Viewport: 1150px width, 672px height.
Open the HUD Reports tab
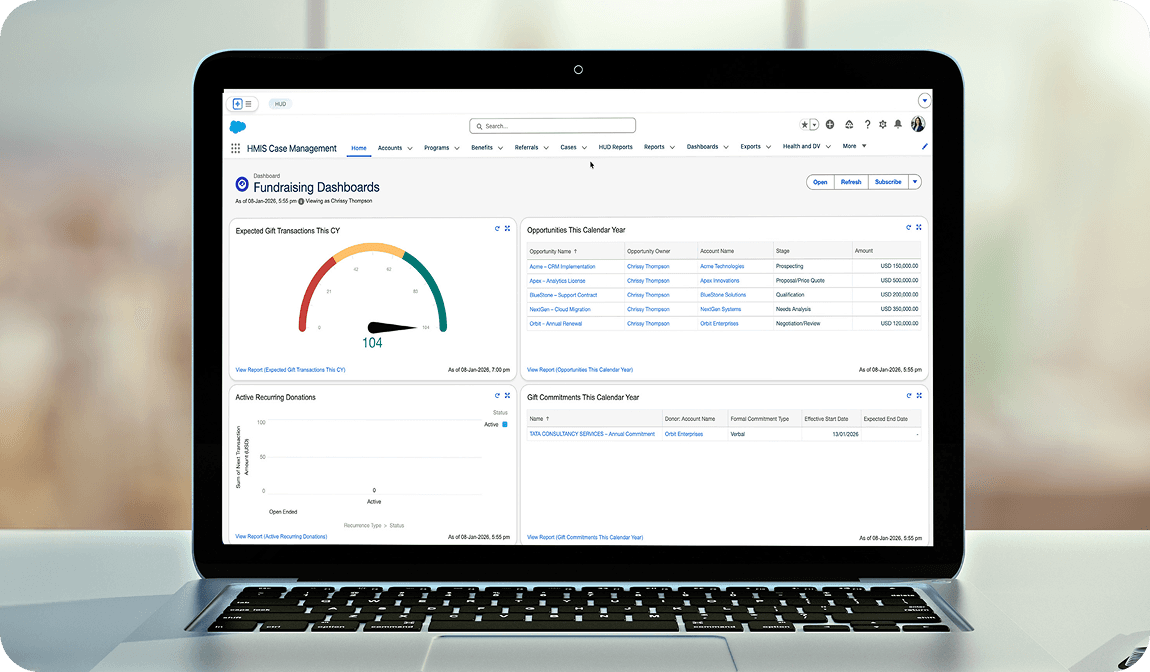click(615, 147)
